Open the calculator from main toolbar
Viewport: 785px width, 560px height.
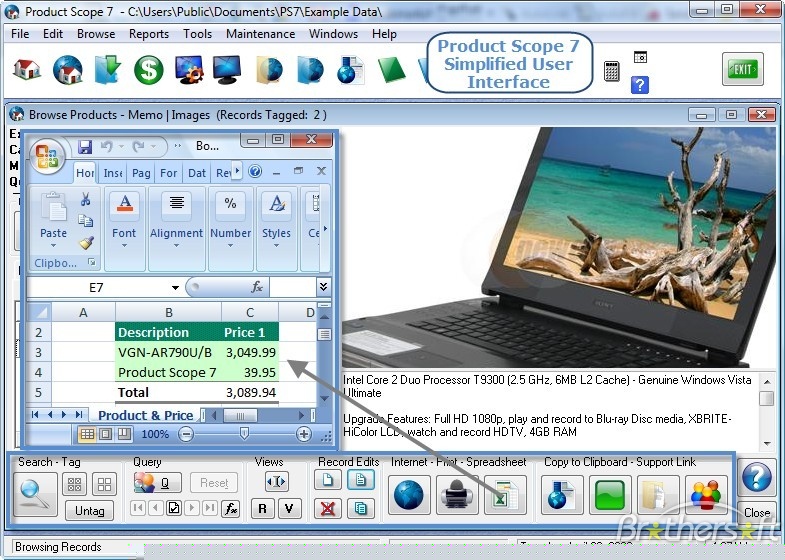[612, 71]
